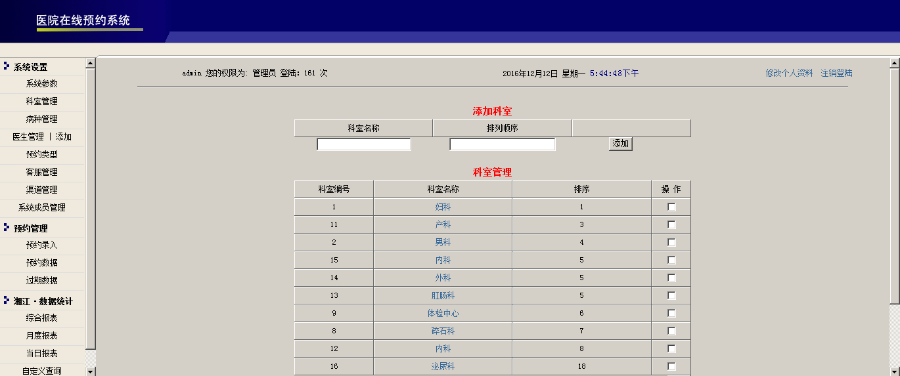Open 客服管理 in the sidebar
Screen dimensions: 900x376
click(x=41, y=172)
